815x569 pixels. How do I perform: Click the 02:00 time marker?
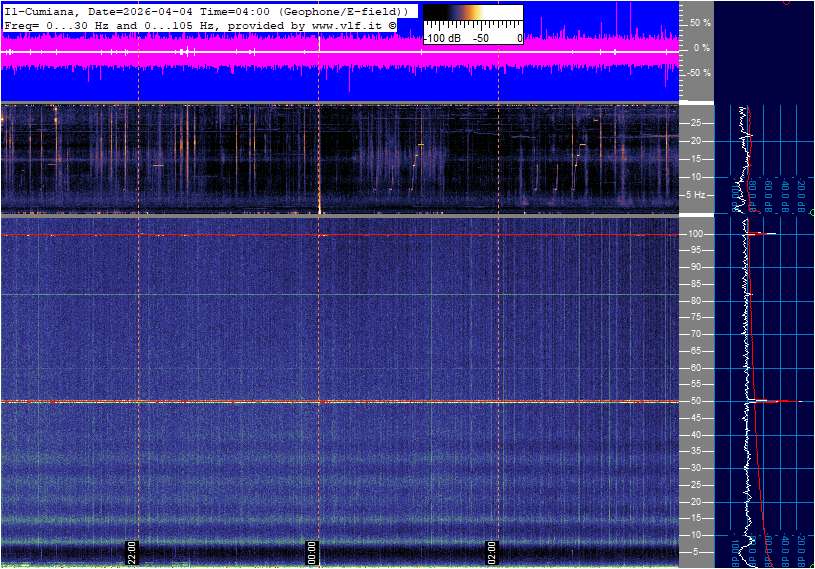click(x=492, y=553)
